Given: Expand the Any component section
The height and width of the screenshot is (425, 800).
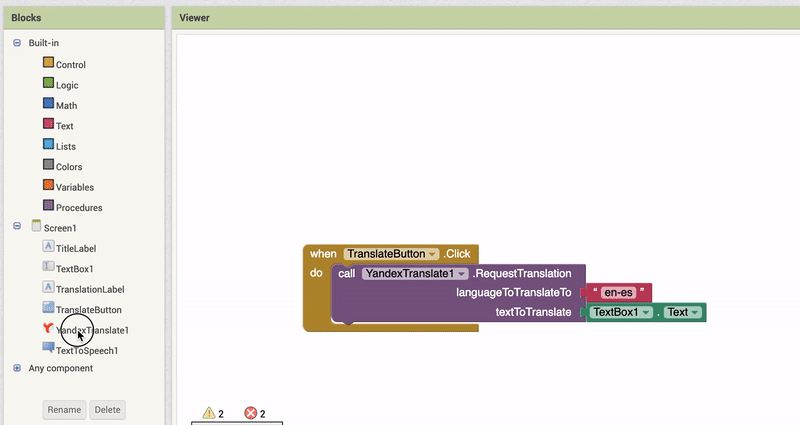Looking at the screenshot, I should click(x=17, y=368).
